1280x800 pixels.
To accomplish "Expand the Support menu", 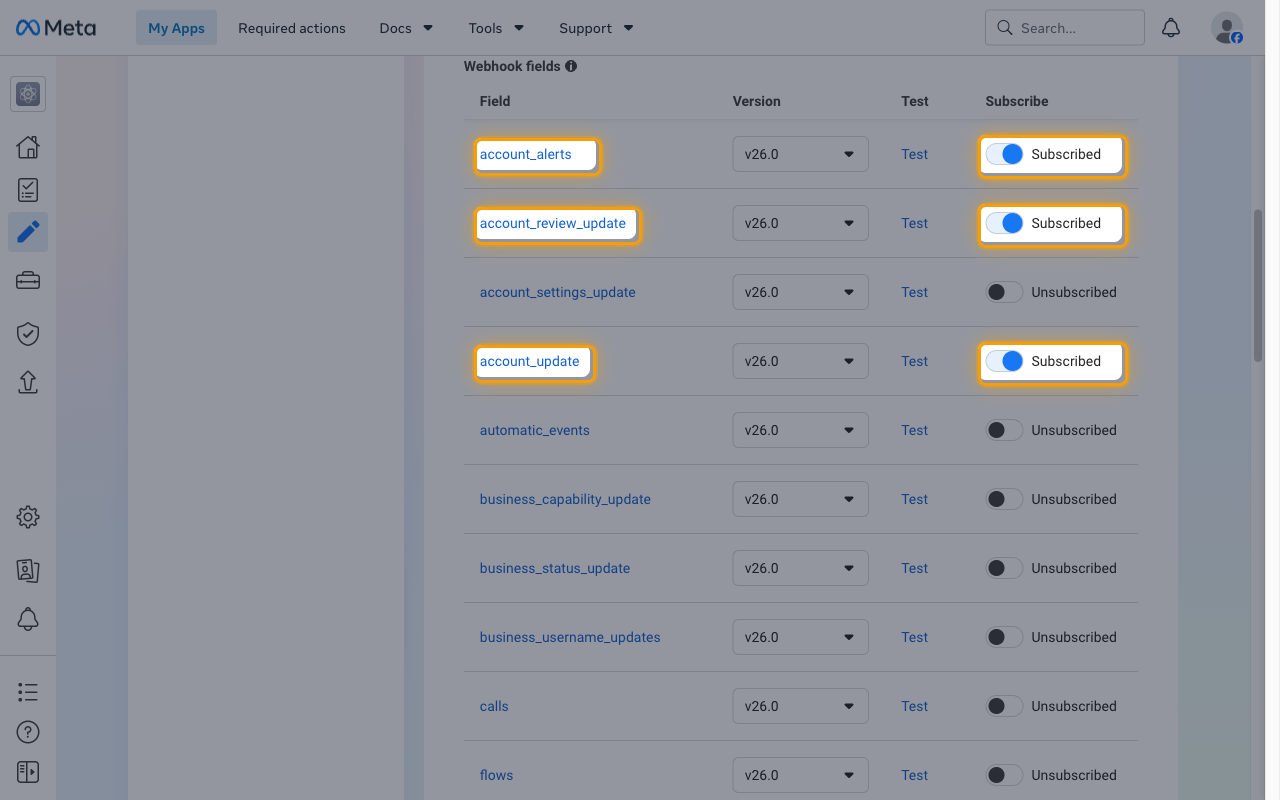I will [x=596, y=28].
